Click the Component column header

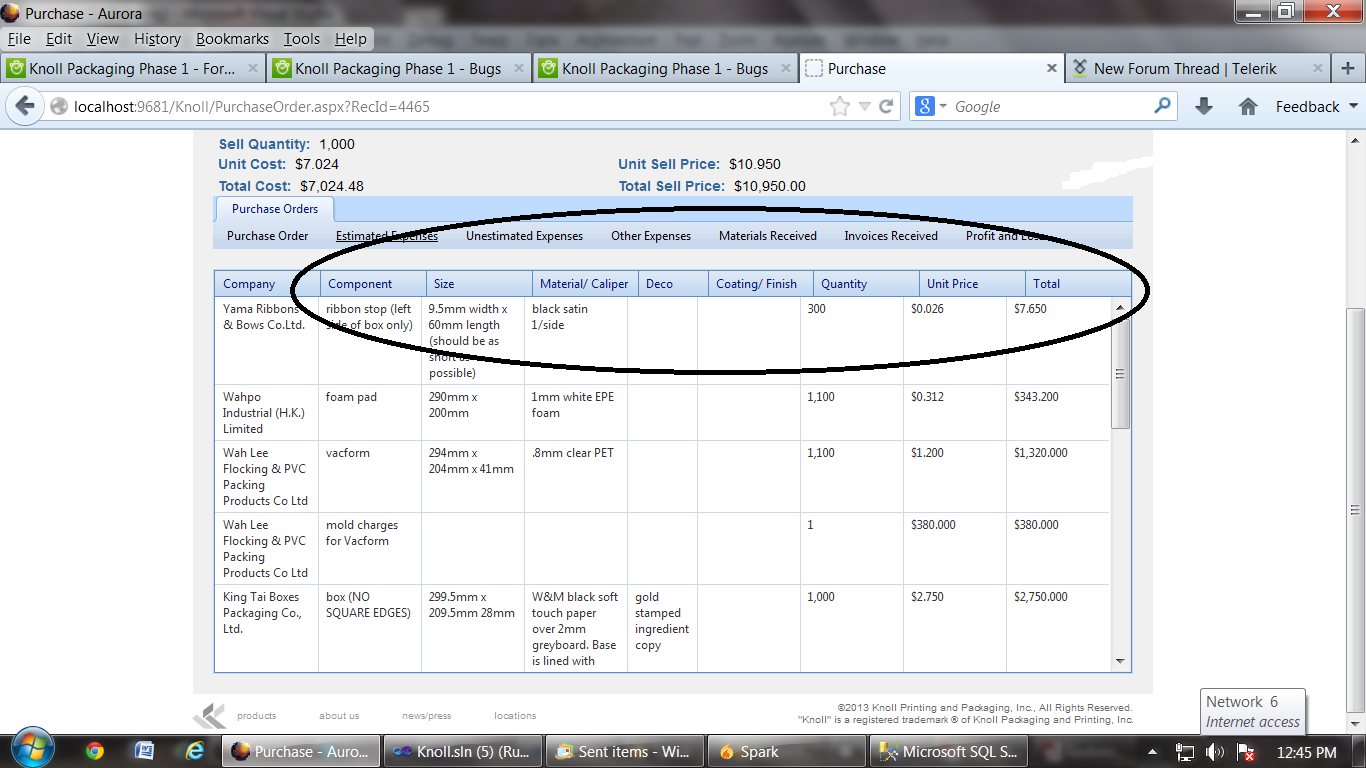point(373,284)
